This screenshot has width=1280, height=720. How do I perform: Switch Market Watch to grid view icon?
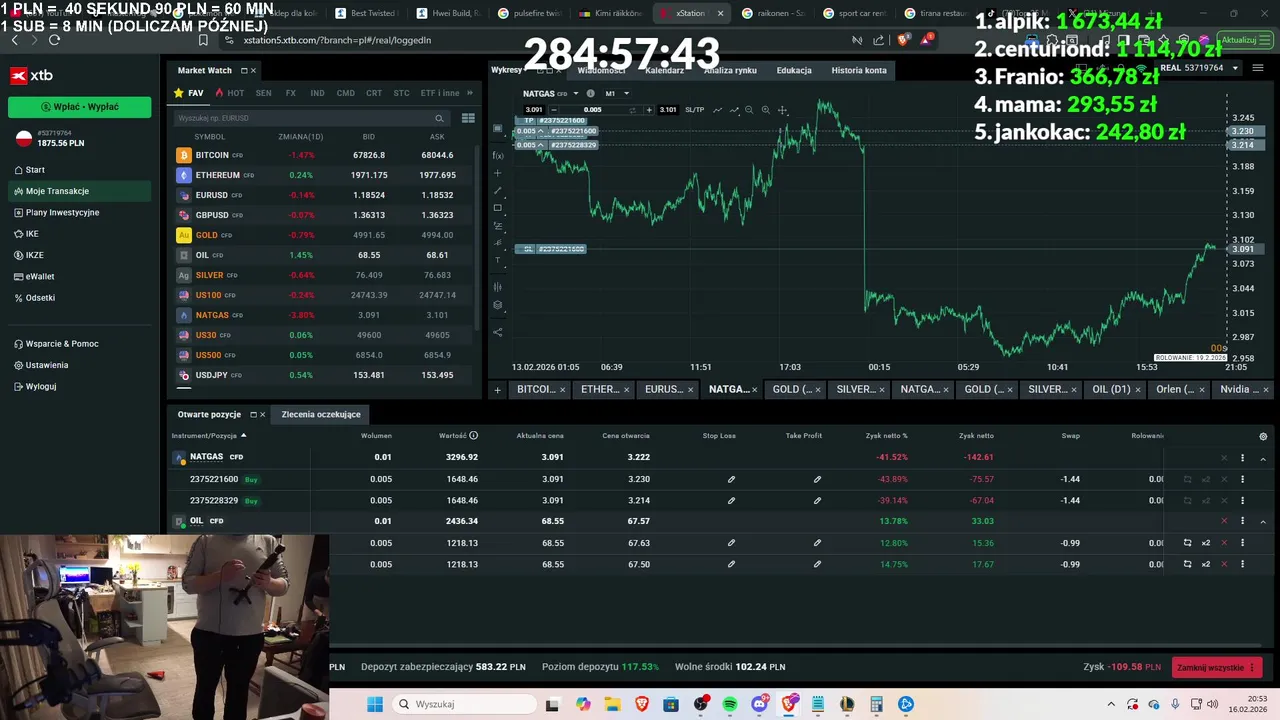(x=468, y=118)
